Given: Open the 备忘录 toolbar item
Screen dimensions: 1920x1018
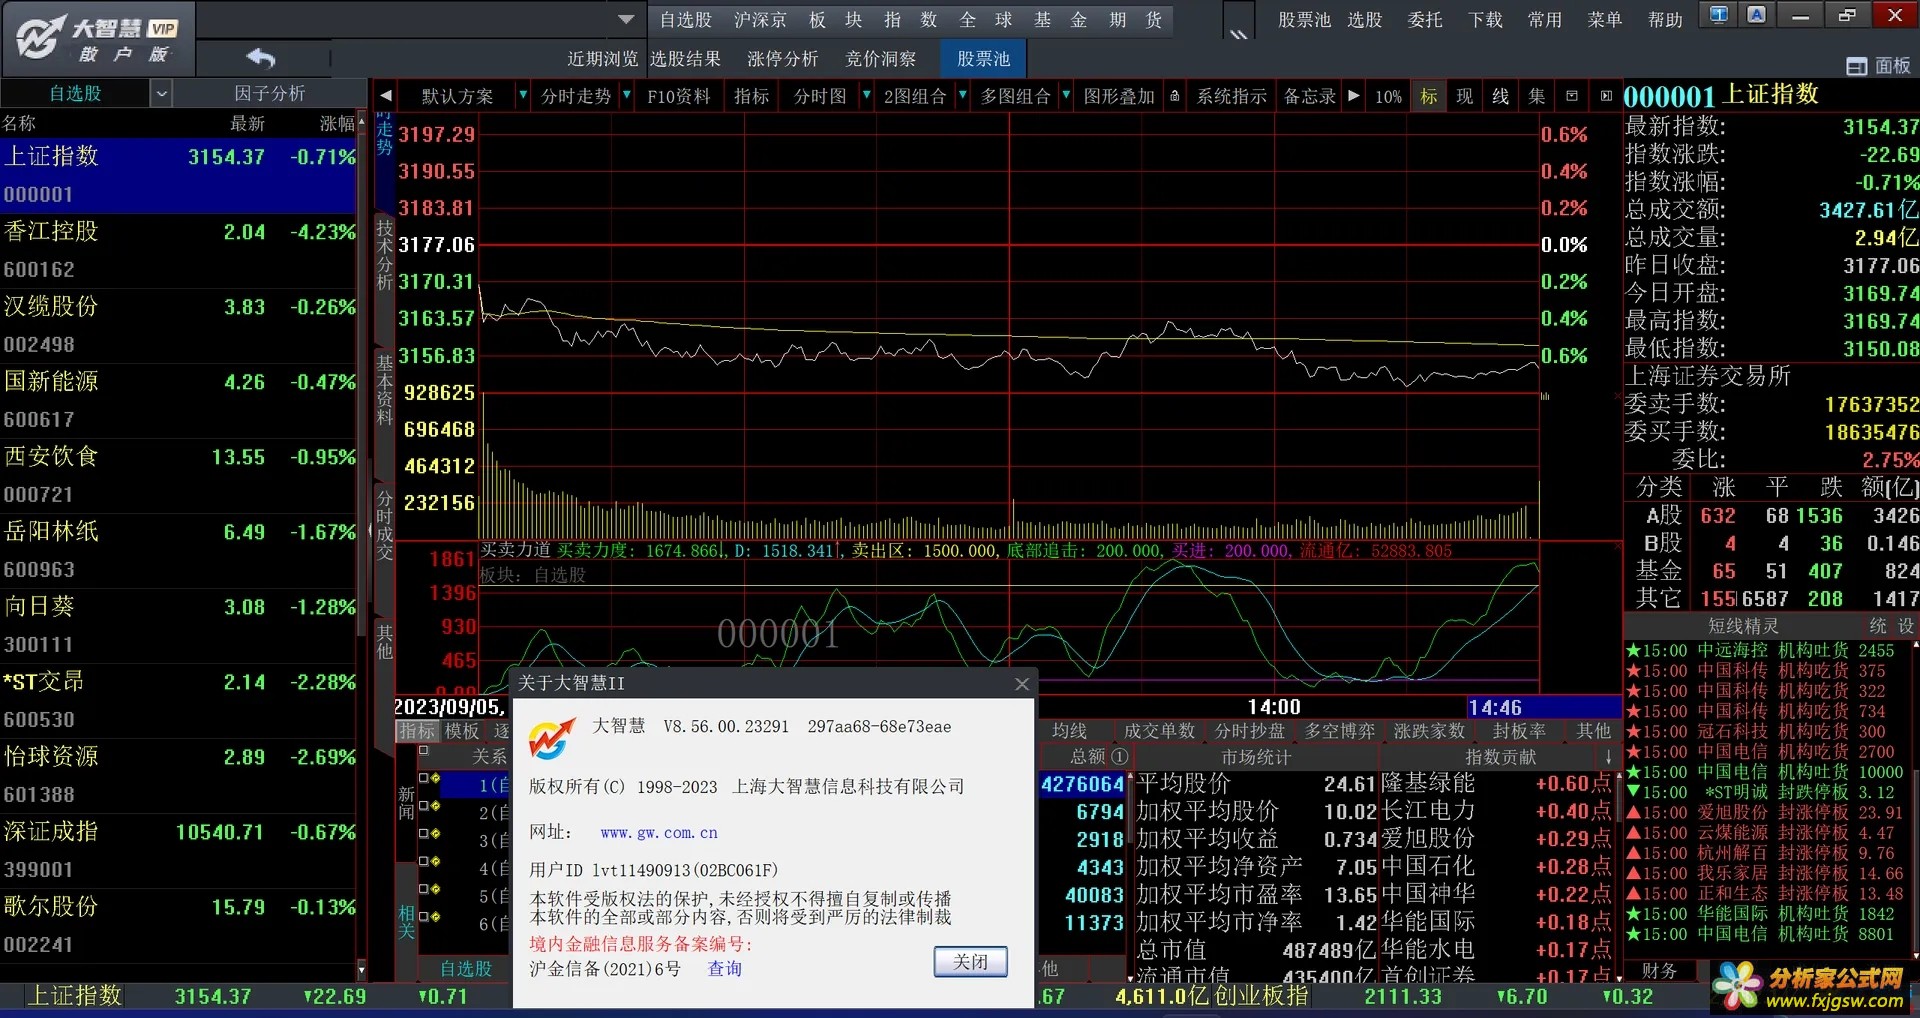Looking at the screenshot, I should point(1309,97).
